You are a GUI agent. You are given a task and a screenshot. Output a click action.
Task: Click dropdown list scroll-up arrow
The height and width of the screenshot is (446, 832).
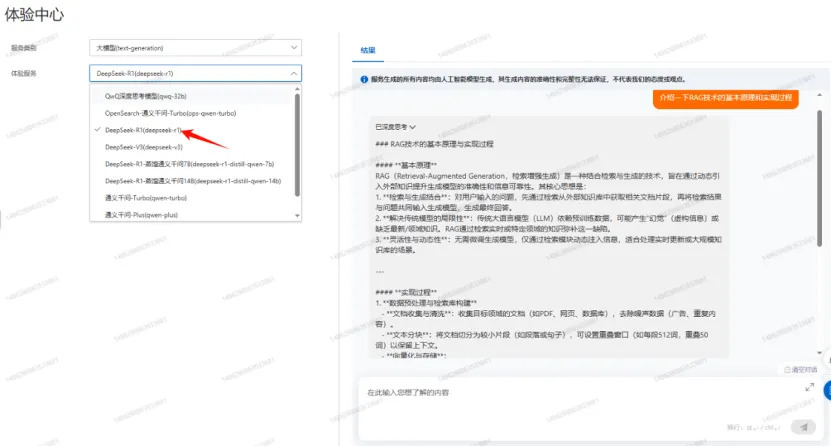297,89
